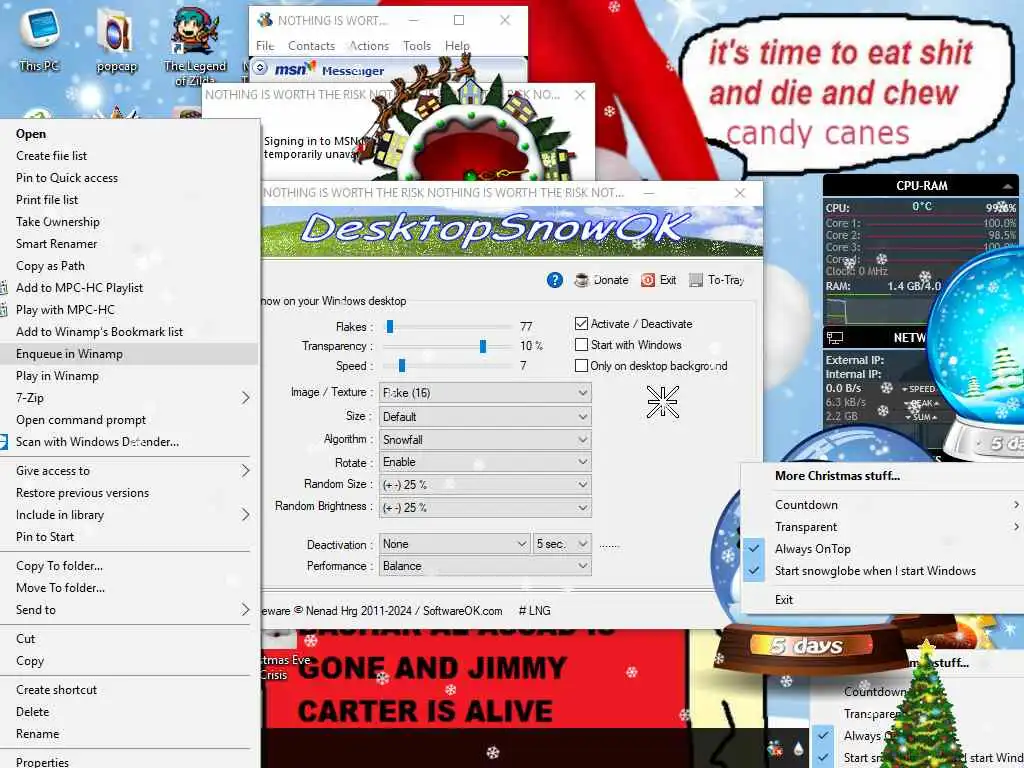Open the Transparent submenu in snowglobe menu
This screenshot has height=768, width=1024.
(x=883, y=527)
